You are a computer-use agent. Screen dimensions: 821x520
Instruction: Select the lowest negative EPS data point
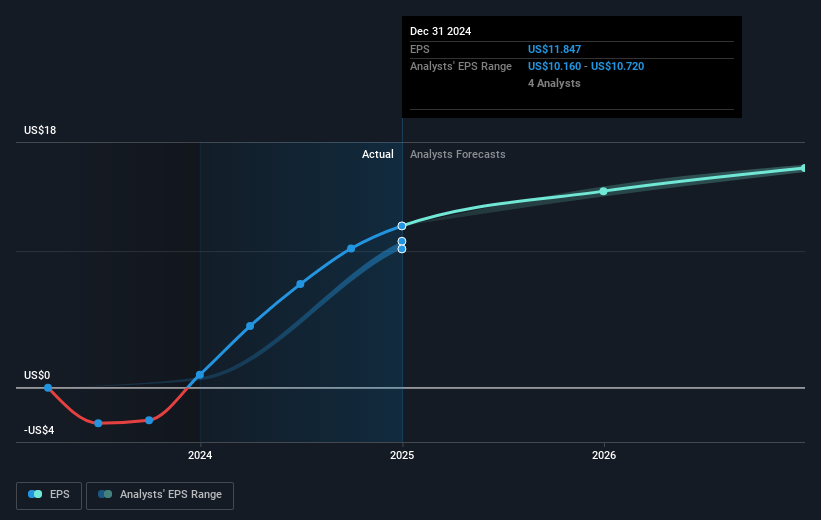[98, 423]
